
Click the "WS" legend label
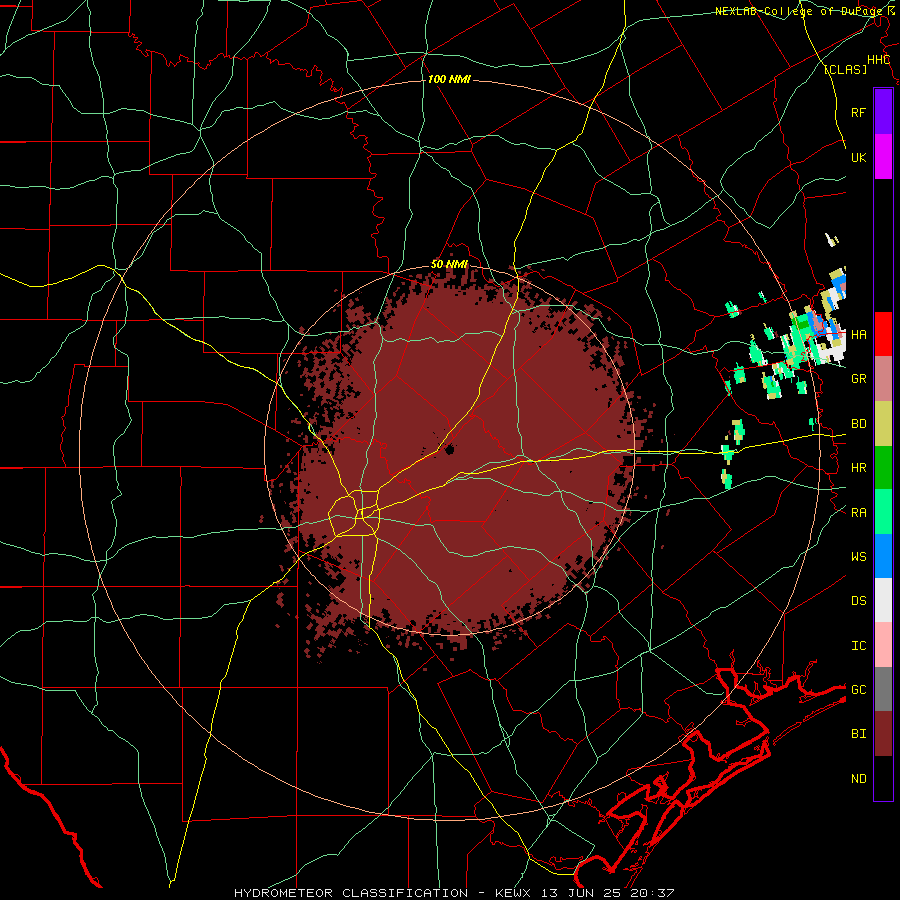858,557
